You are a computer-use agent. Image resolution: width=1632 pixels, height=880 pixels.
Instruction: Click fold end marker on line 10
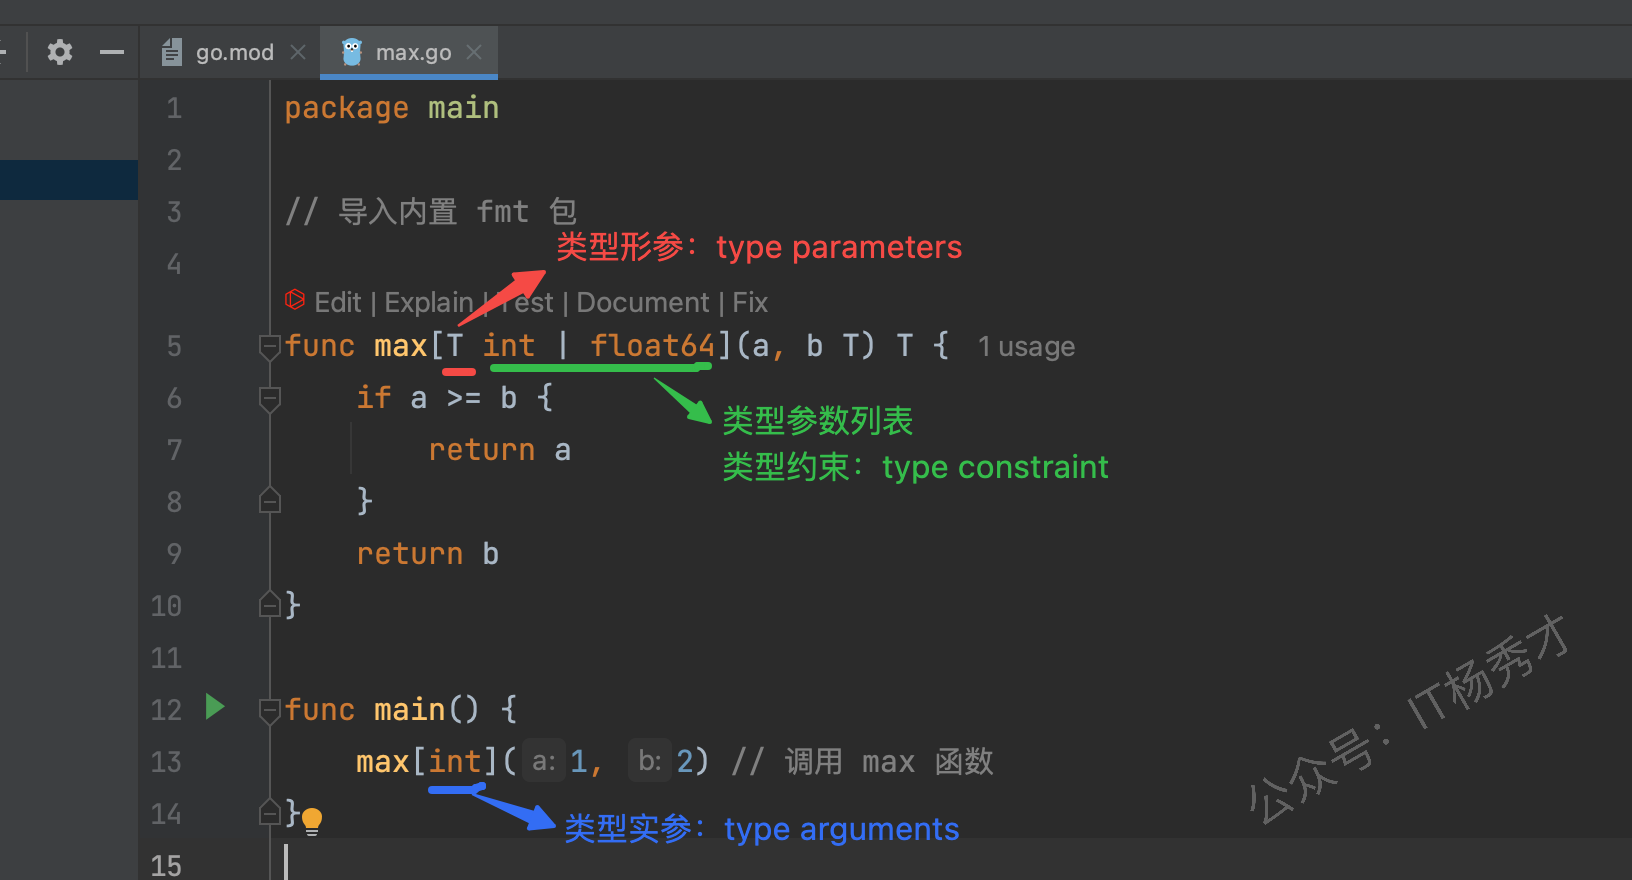269,605
